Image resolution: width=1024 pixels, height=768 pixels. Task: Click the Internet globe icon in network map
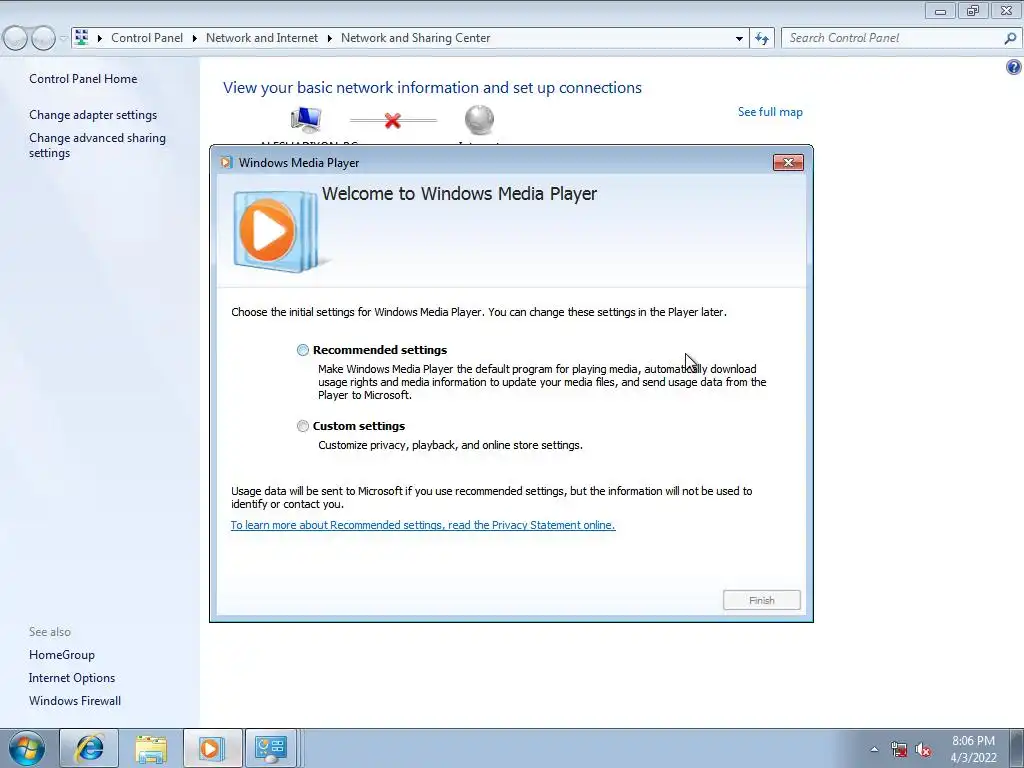pos(479,120)
